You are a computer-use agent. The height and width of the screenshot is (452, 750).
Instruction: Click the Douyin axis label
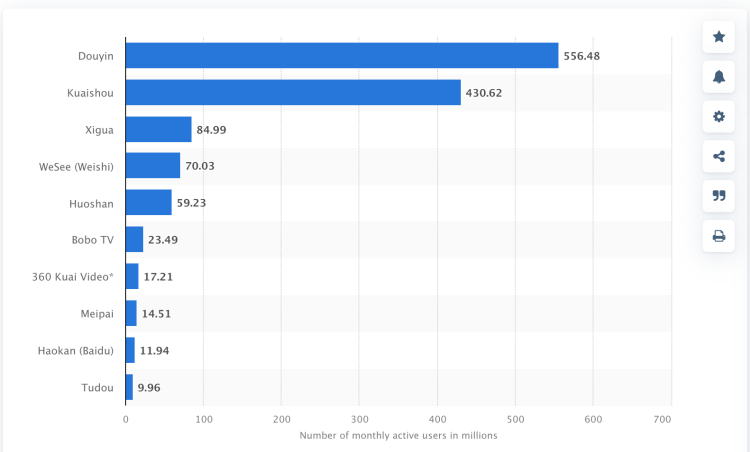(96, 56)
